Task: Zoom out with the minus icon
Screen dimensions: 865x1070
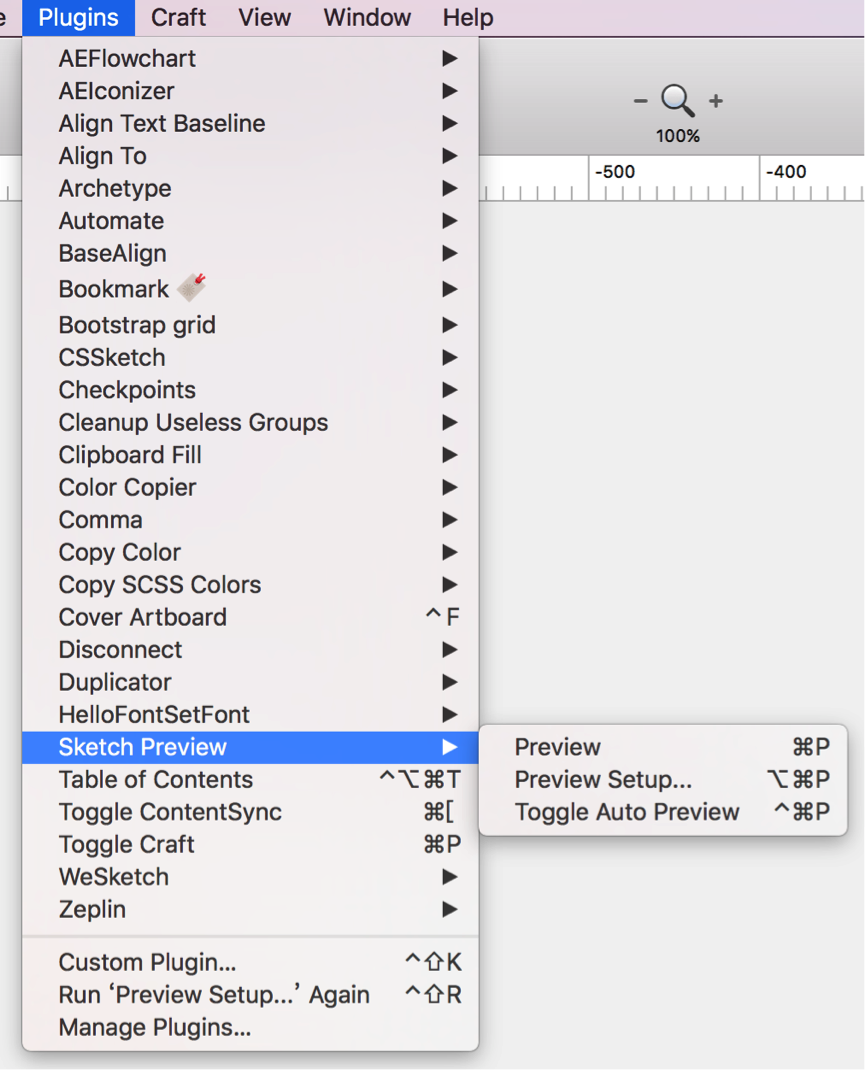Action: [640, 101]
